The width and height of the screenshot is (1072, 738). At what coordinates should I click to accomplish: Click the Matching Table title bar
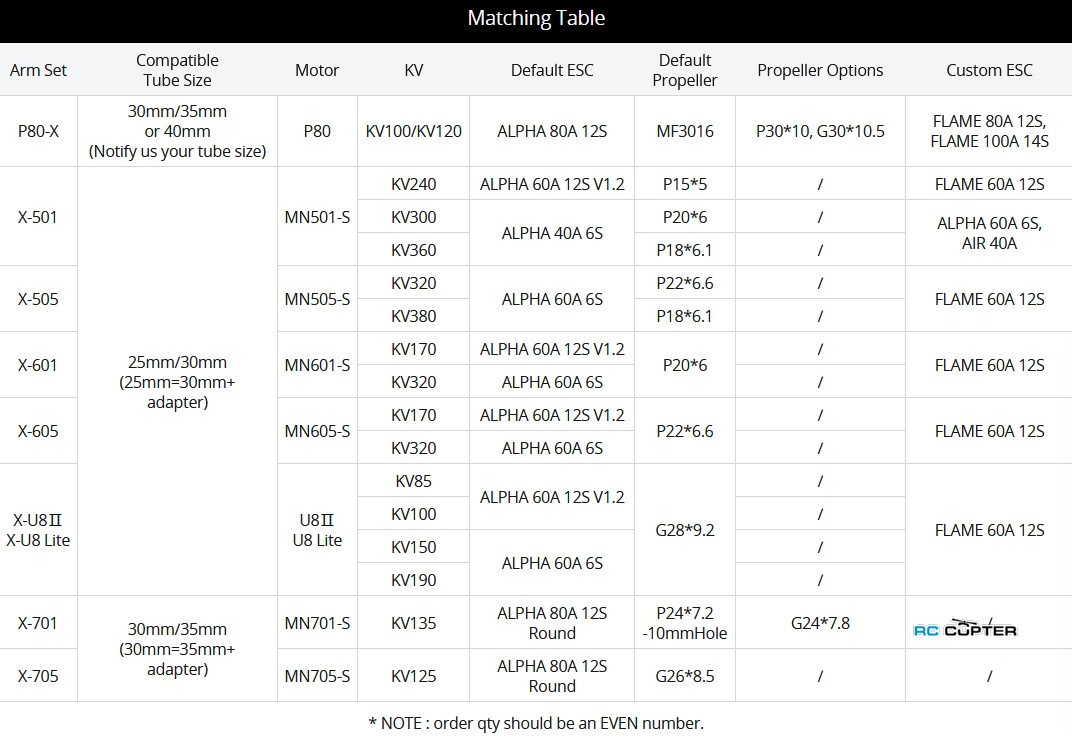click(x=536, y=19)
